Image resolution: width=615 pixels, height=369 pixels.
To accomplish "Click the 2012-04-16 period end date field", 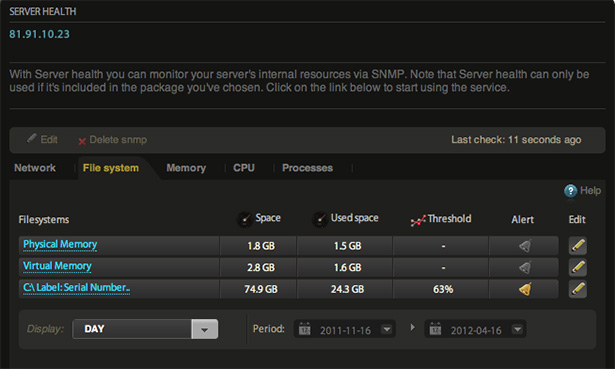I will 475,329.
